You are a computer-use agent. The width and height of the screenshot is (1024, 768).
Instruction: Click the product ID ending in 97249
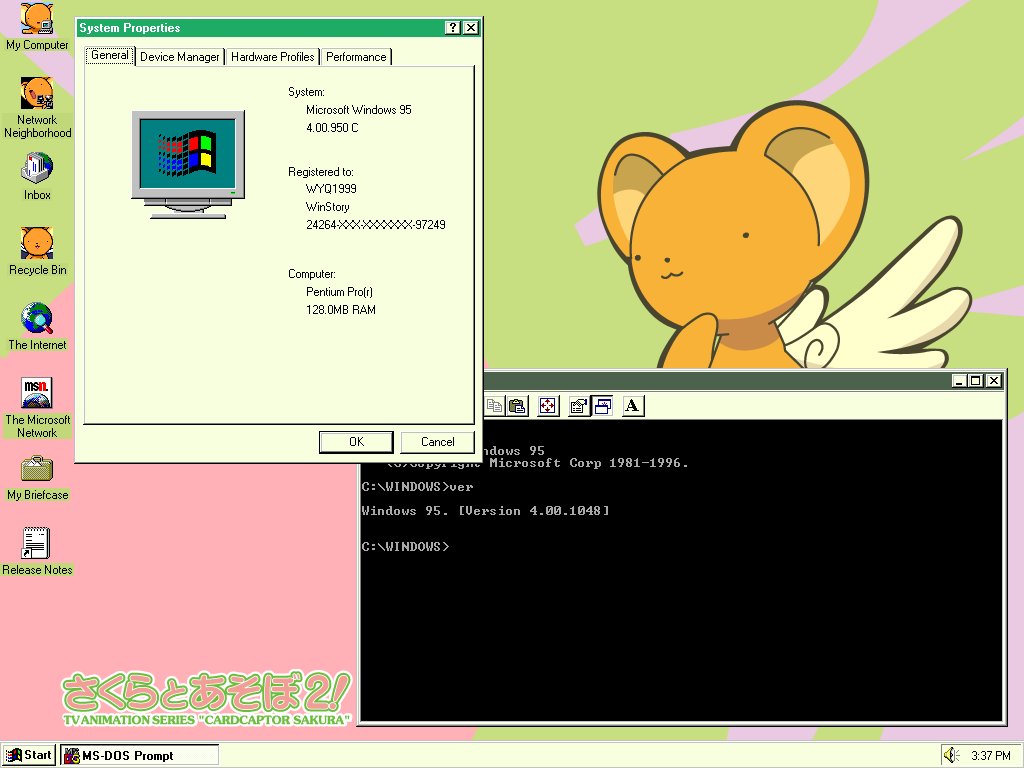click(376, 225)
